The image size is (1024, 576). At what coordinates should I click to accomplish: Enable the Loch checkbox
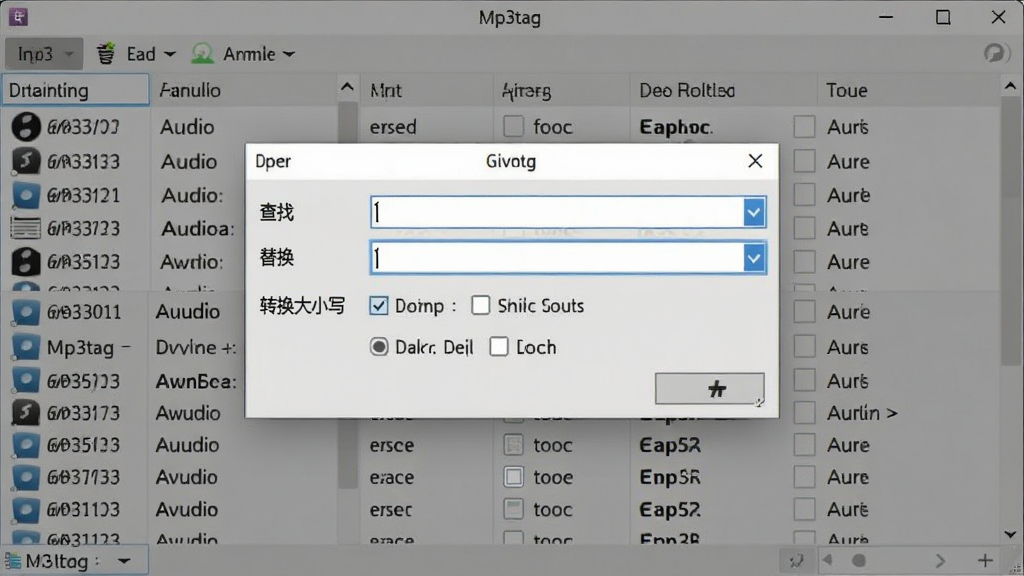point(499,347)
